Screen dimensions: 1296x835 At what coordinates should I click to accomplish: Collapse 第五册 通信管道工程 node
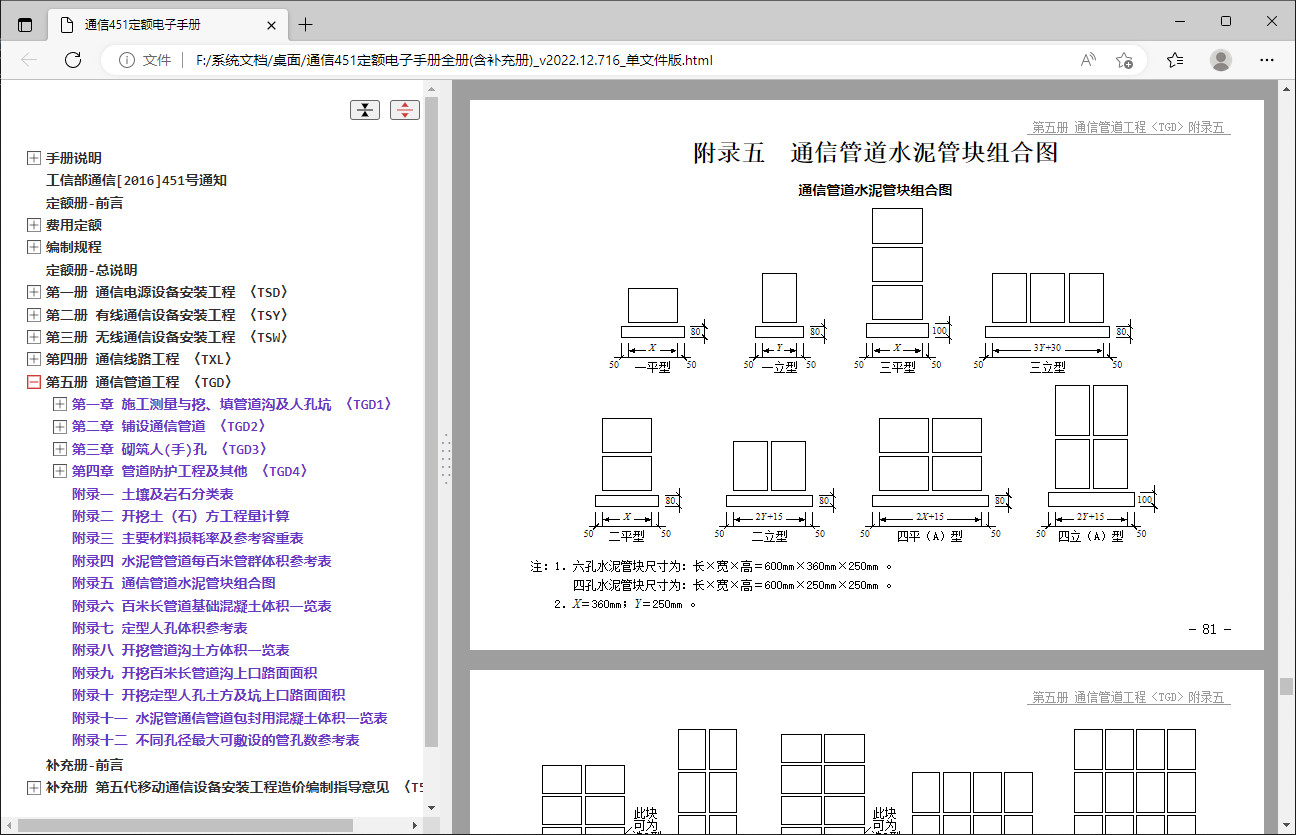34,382
